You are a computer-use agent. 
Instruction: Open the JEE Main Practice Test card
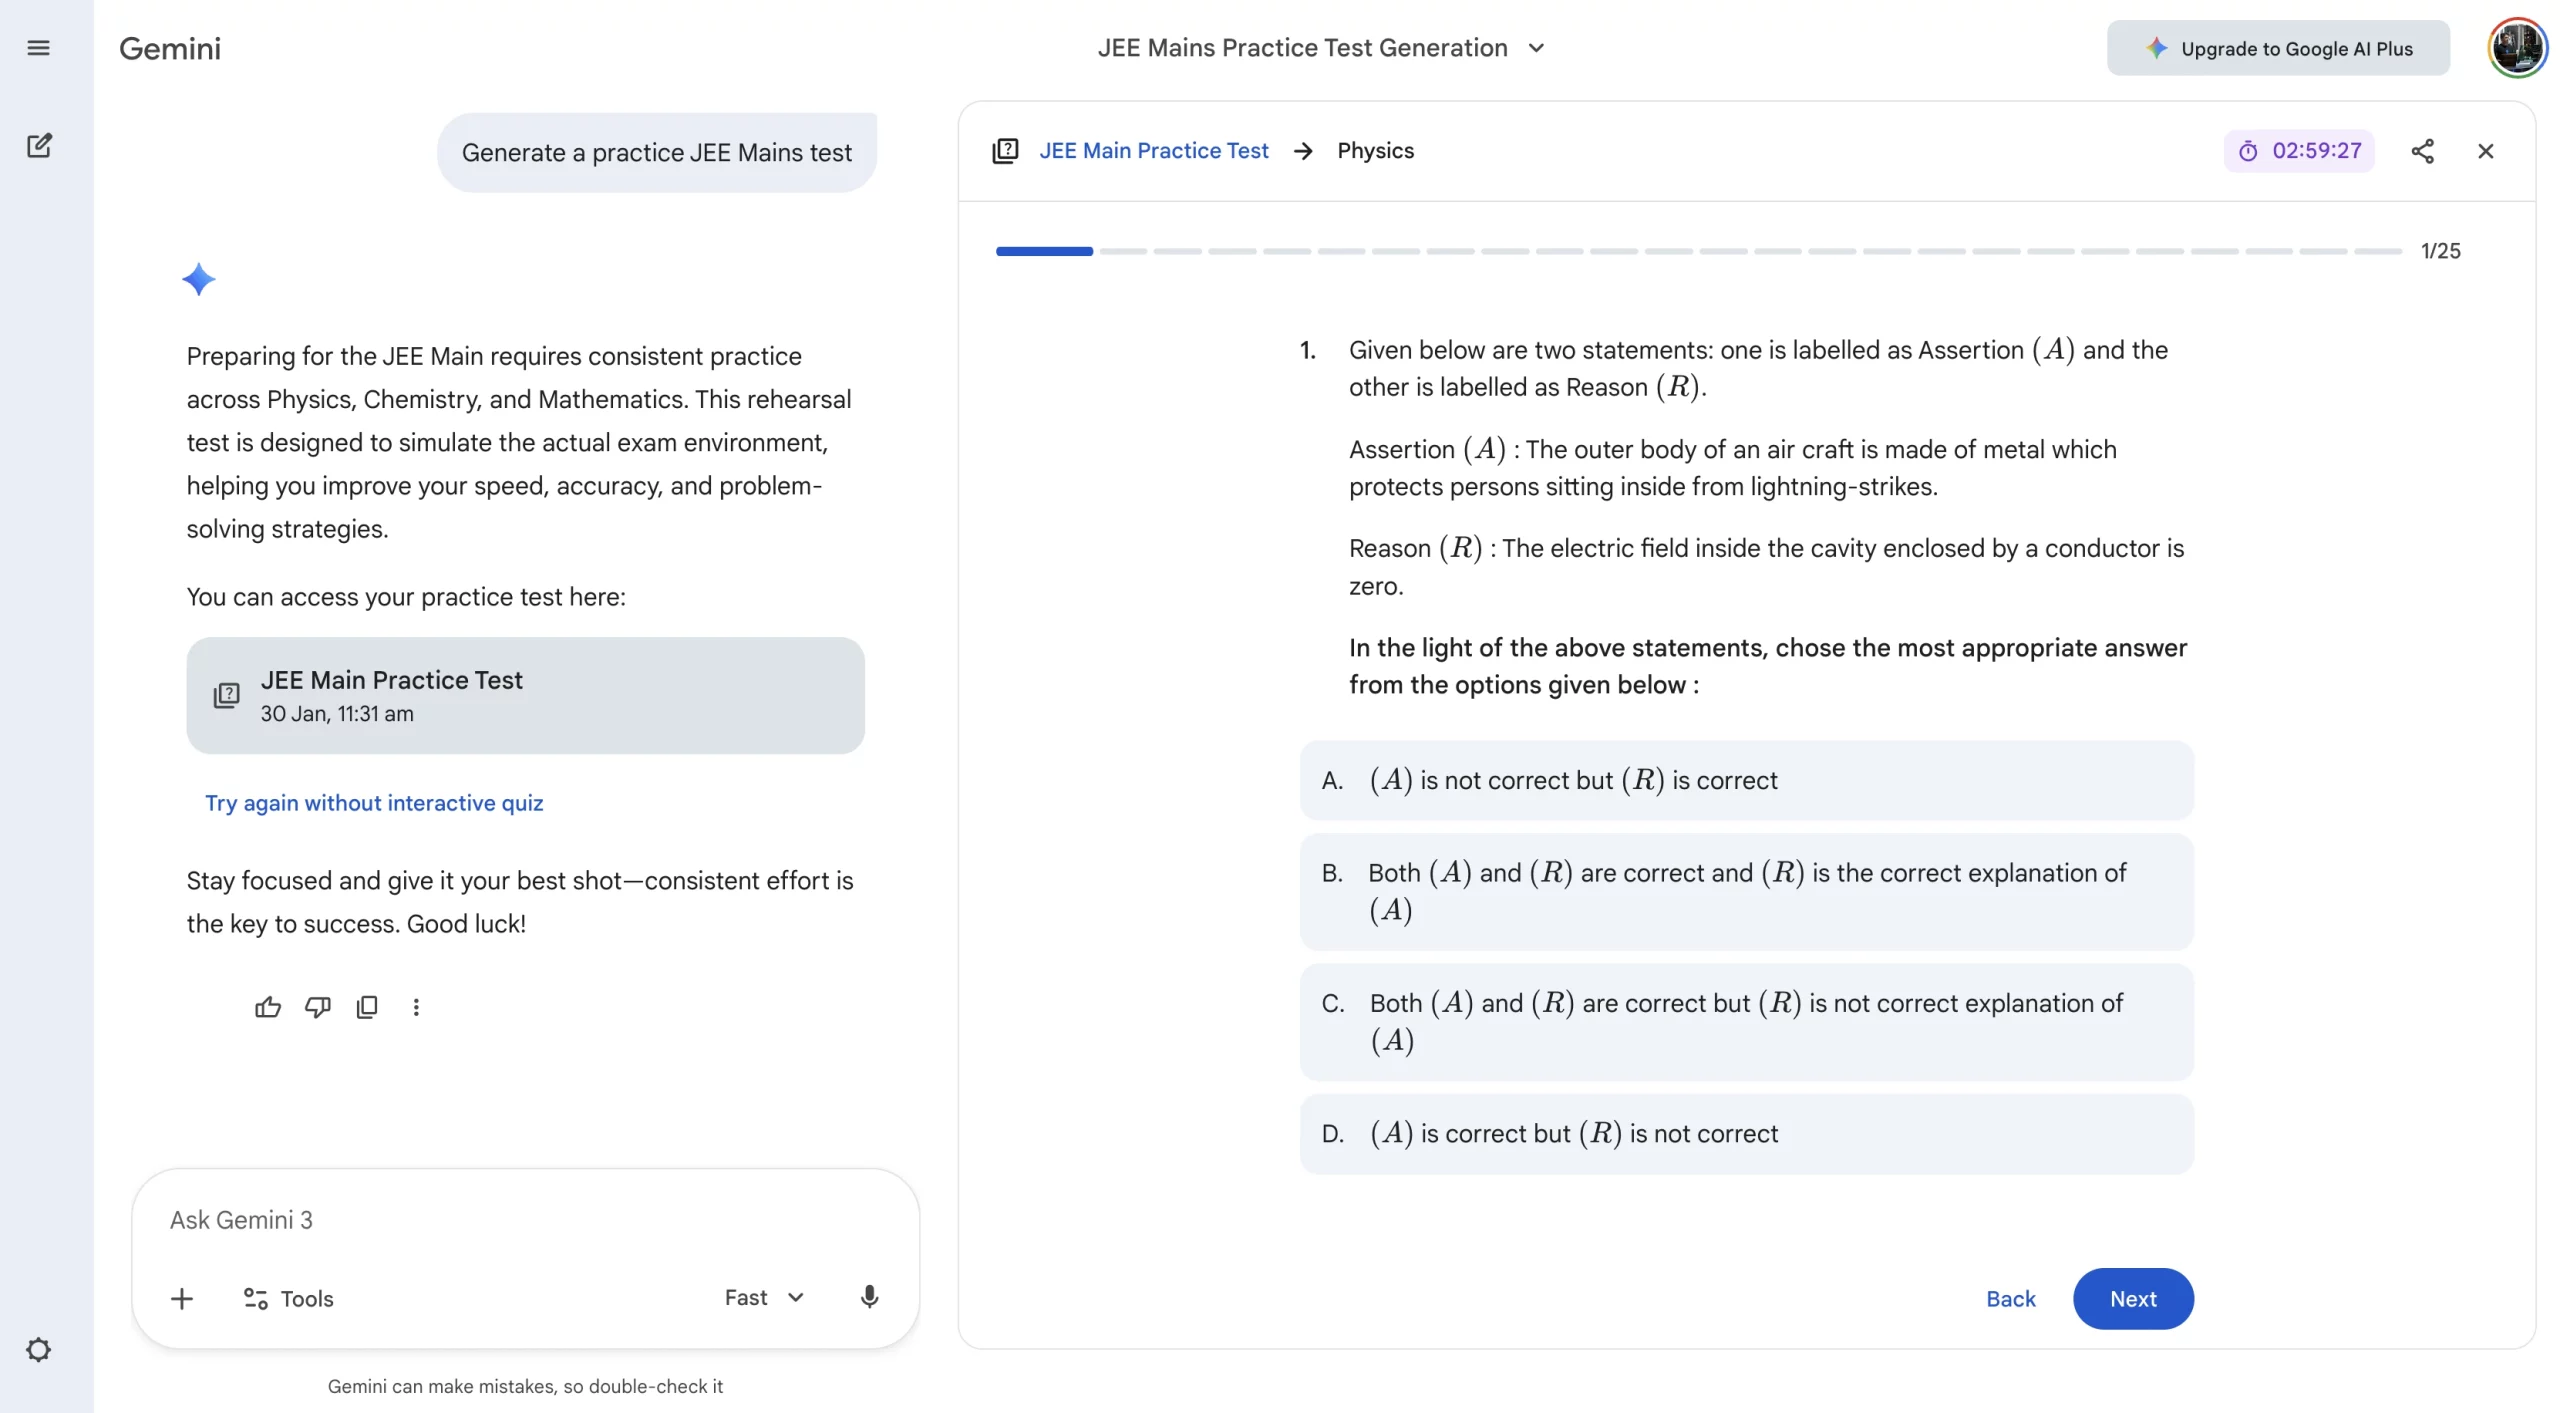[525, 695]
